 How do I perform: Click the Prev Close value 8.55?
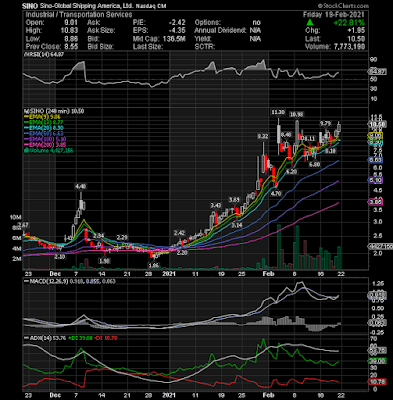click(x=71, y=47)
